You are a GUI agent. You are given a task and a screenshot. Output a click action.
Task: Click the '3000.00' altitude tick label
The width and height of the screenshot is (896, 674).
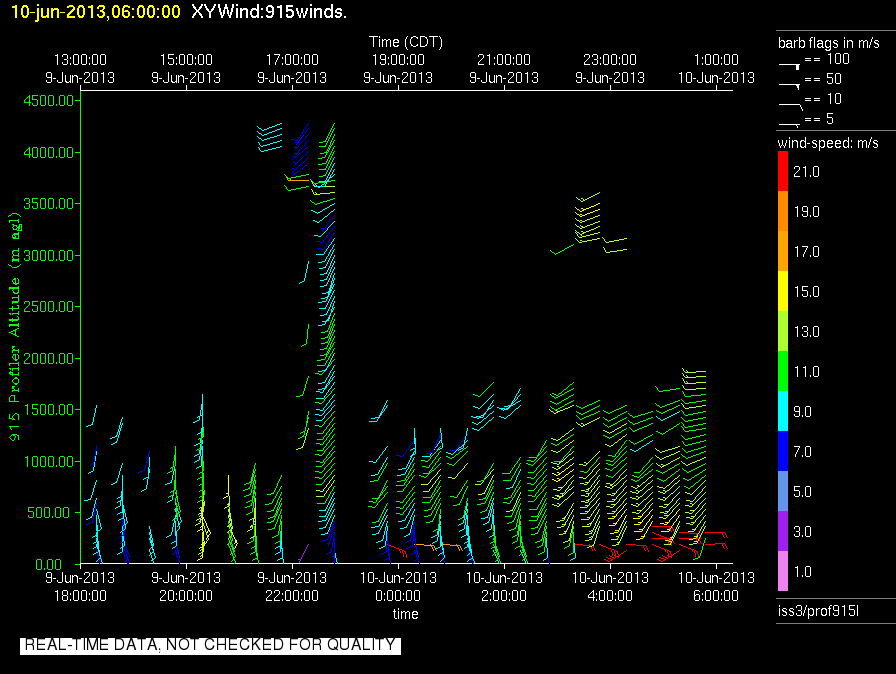pyautogui.click(x=49, y=255)
